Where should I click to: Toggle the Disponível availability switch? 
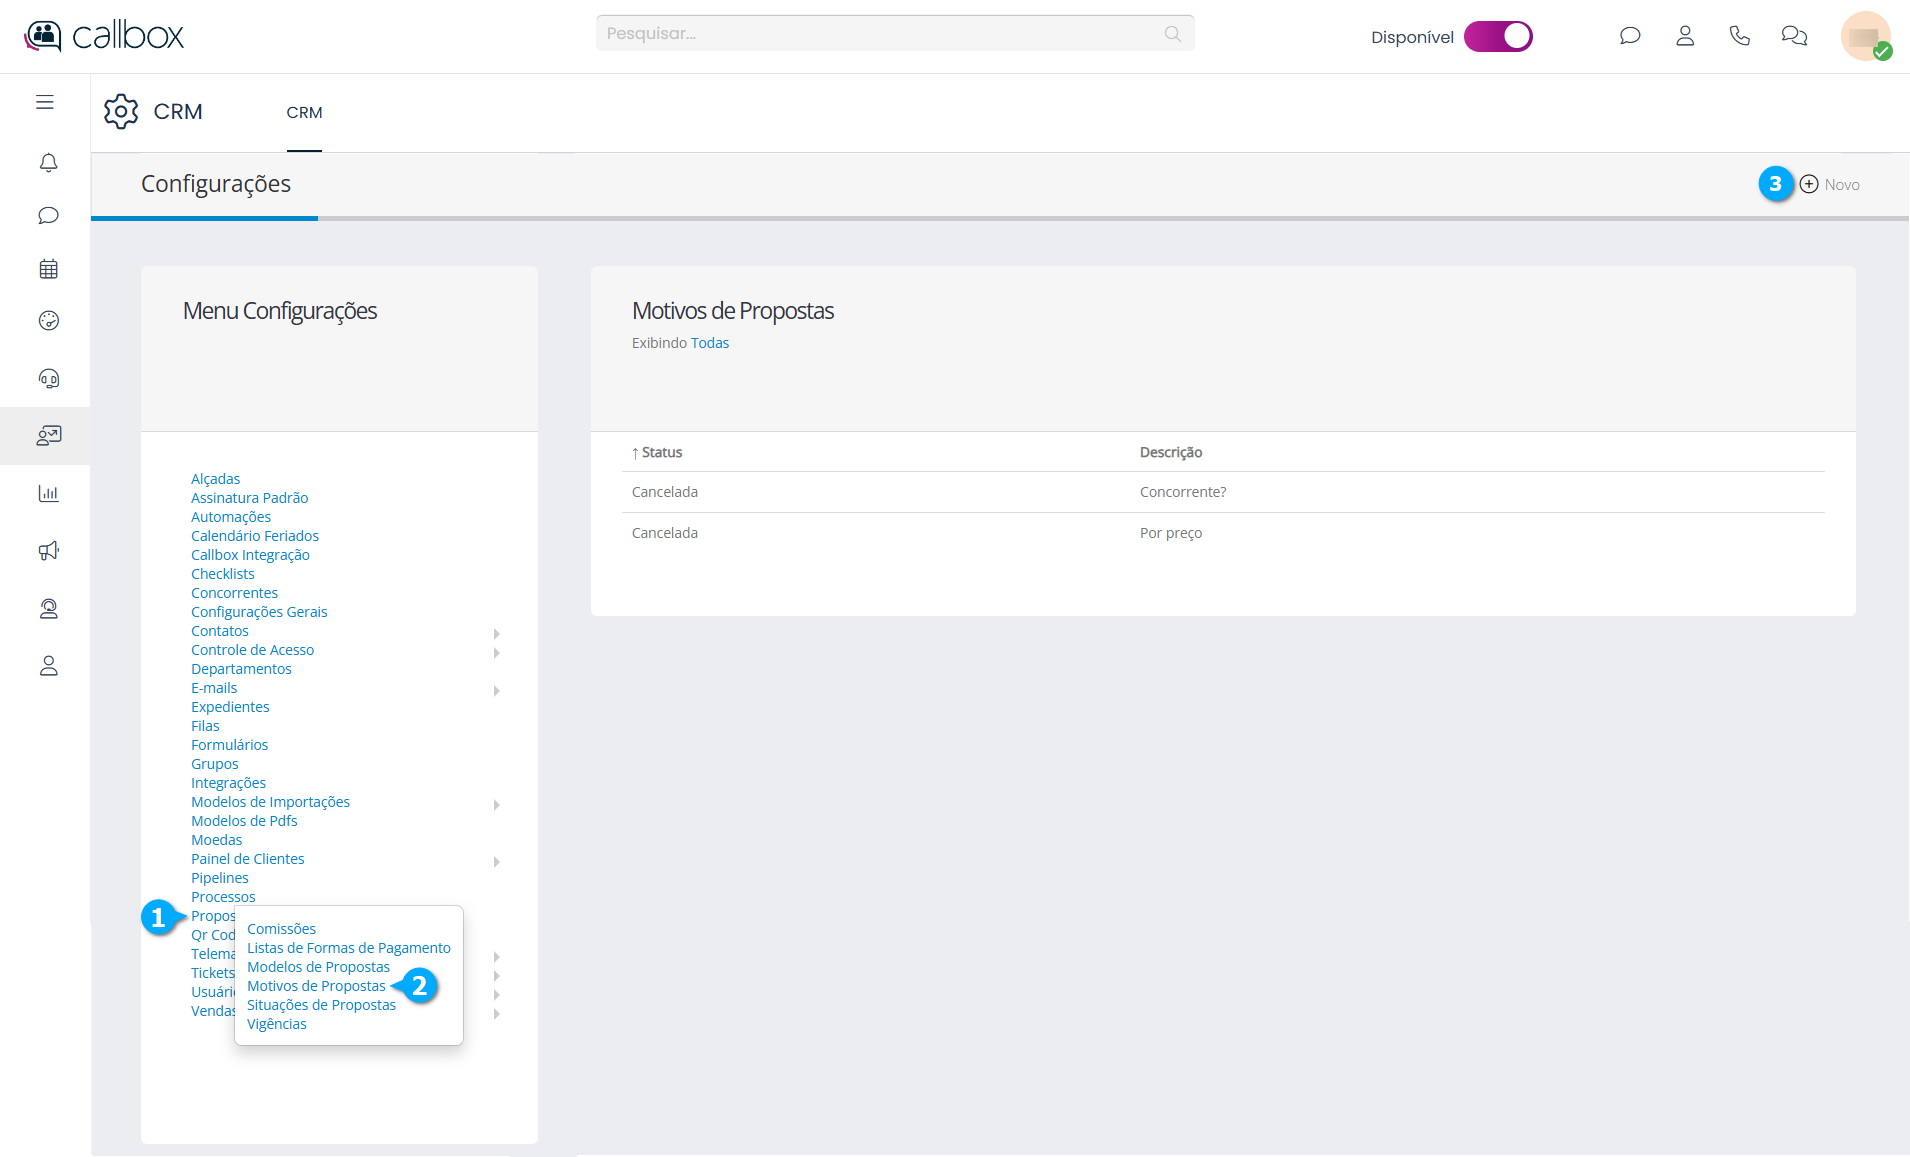(1497, 37)
